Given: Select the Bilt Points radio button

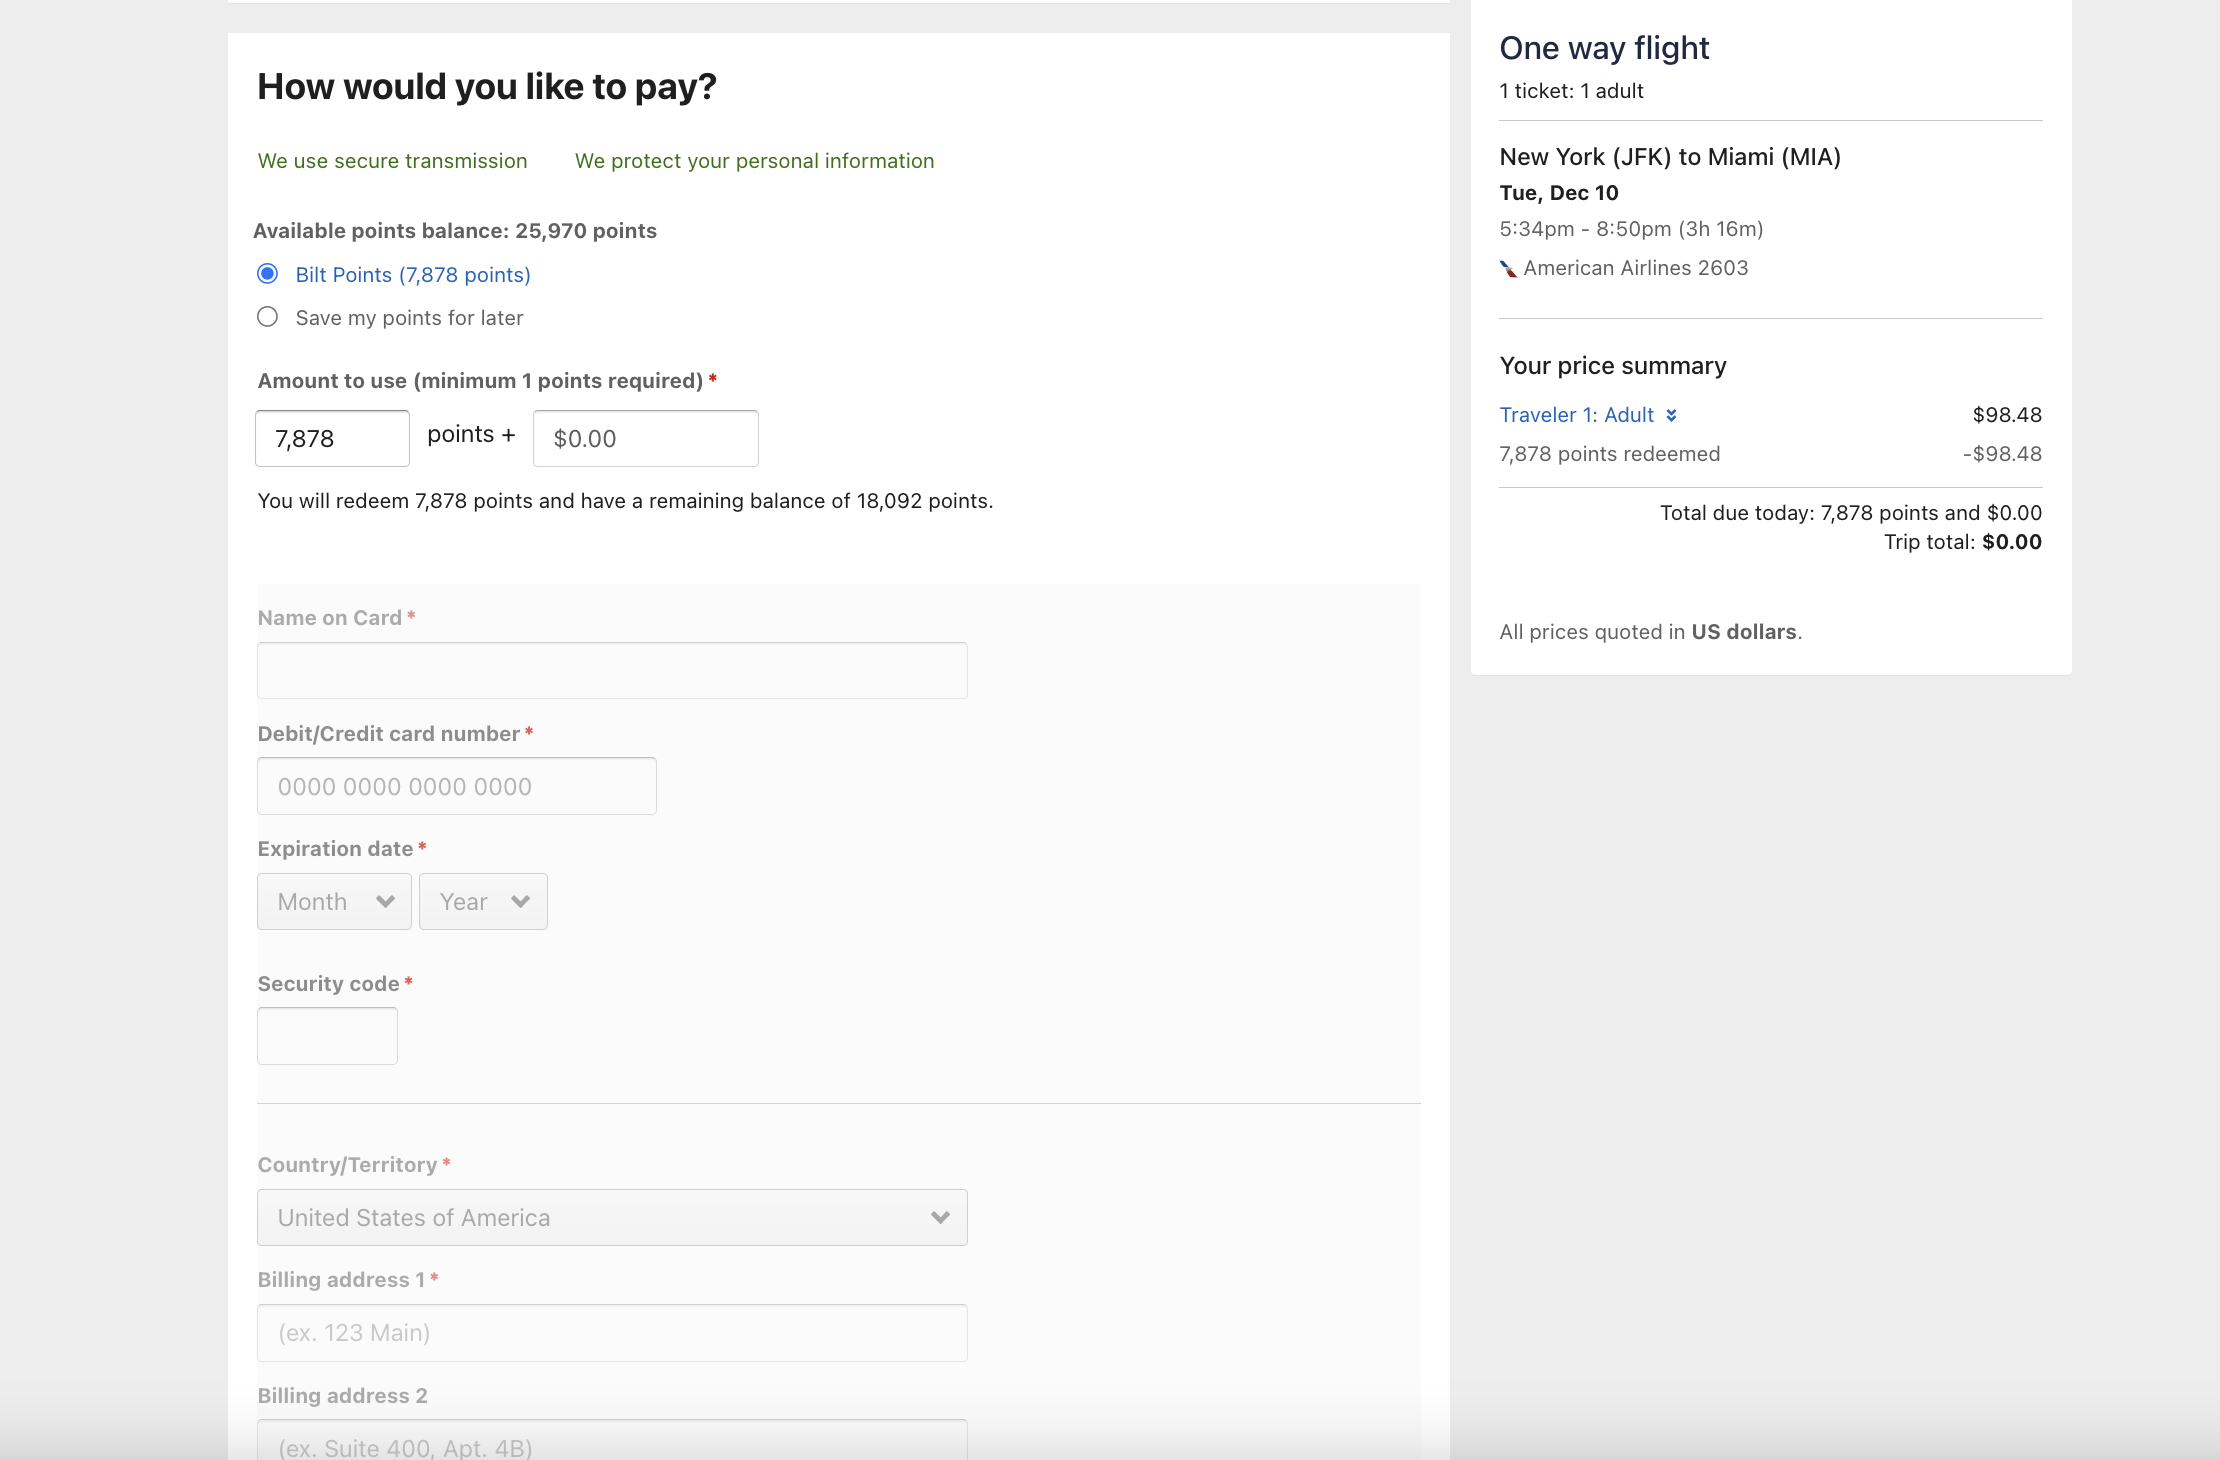Looking at the screenshot, I should (267, 274).
